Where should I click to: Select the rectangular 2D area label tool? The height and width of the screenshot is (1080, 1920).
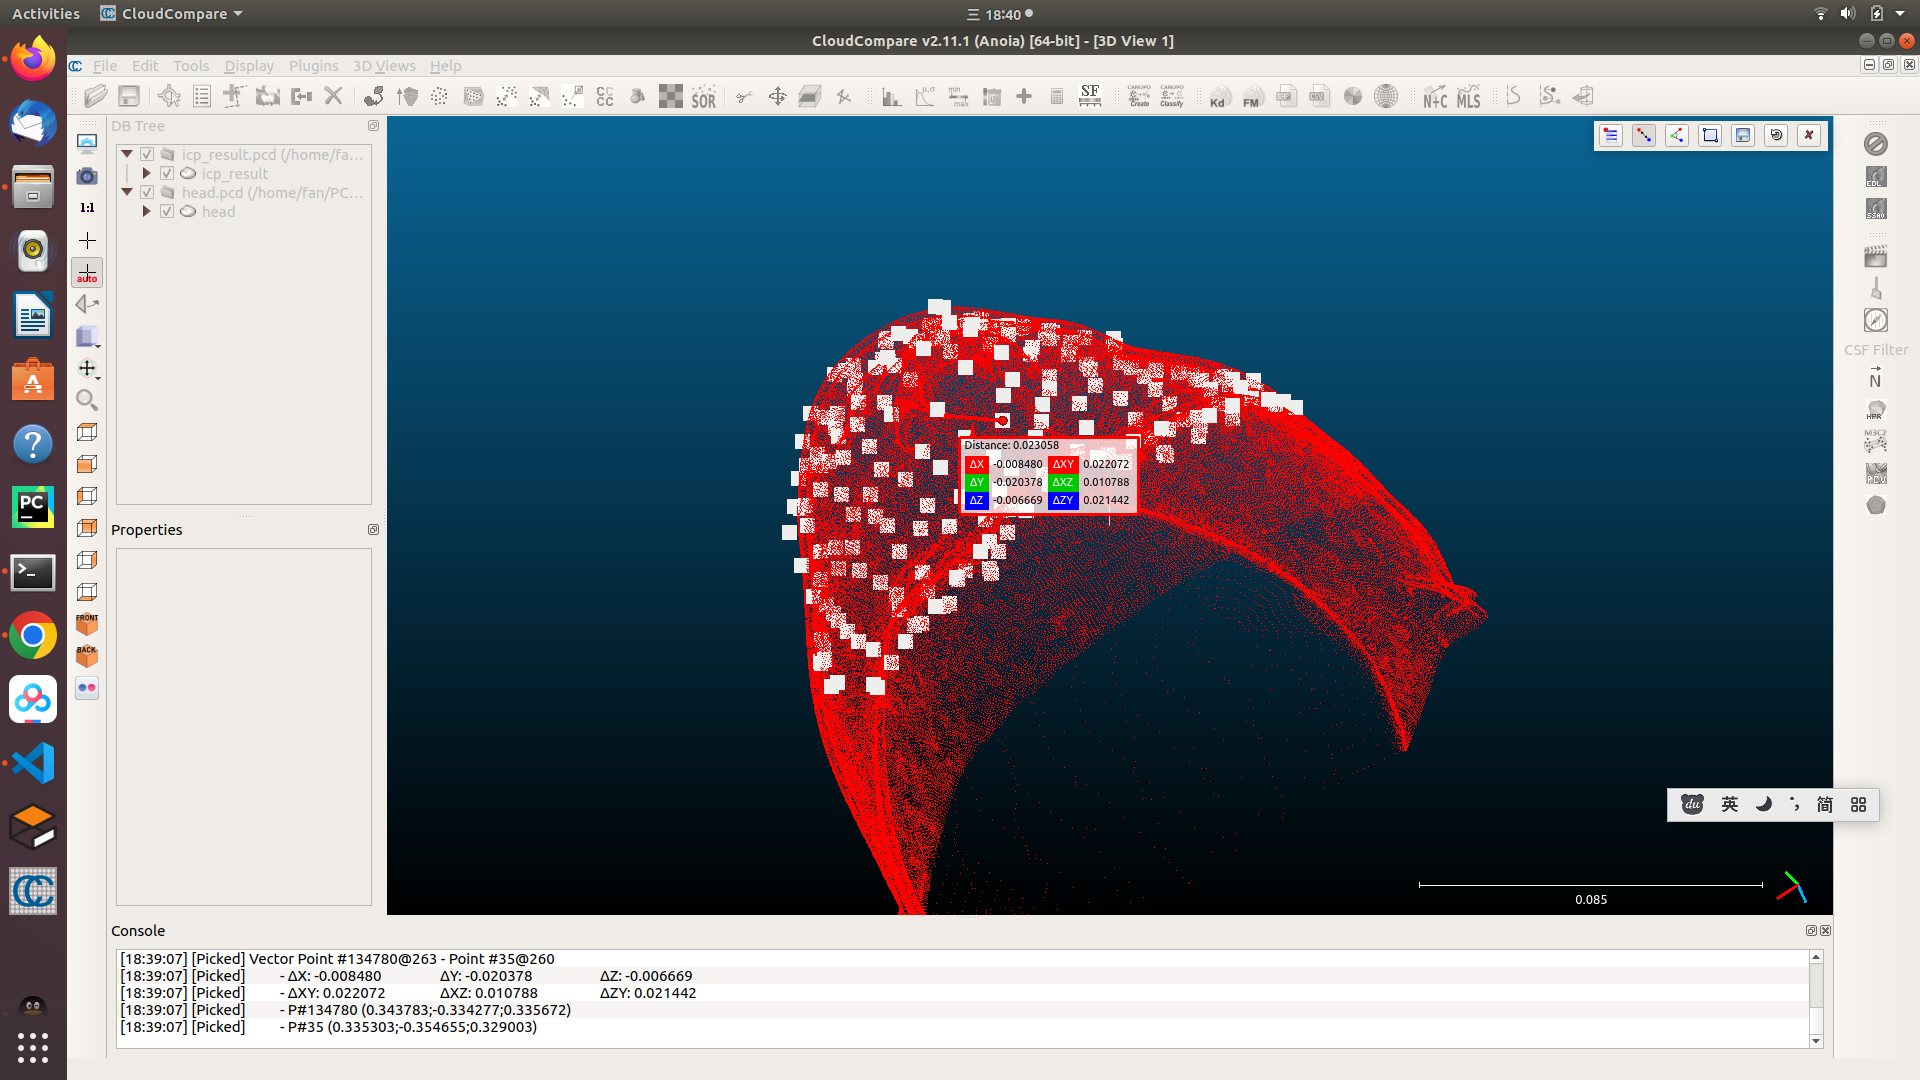[x=1710, y=136]
